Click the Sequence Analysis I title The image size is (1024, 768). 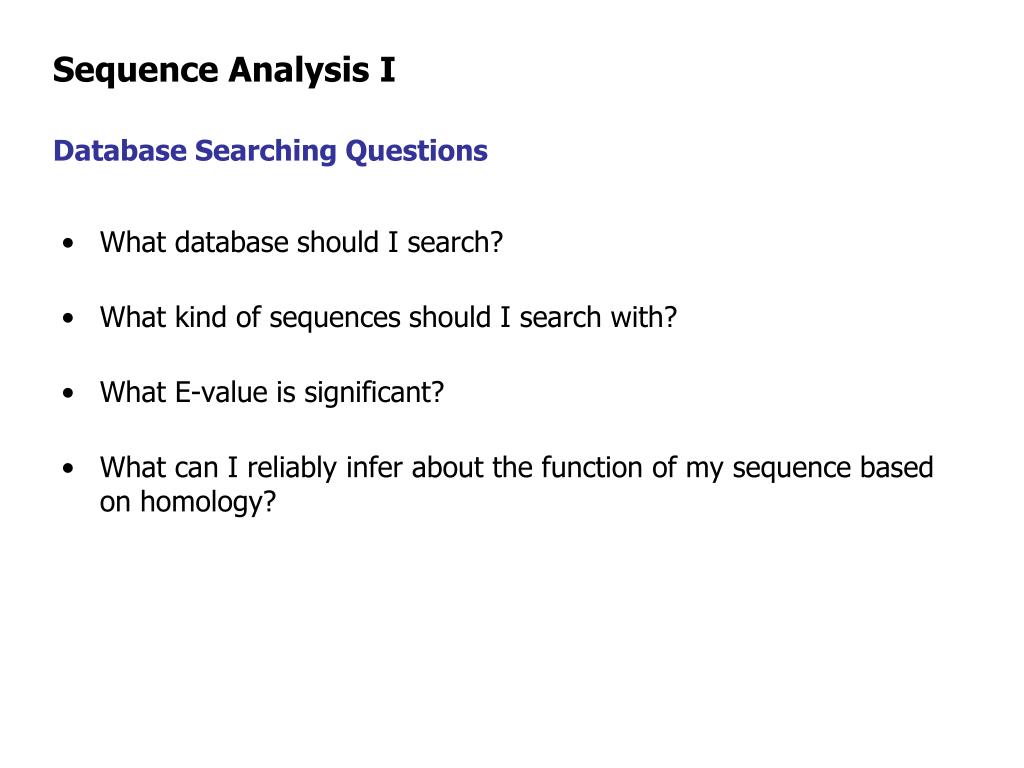(x=224, y=71)
